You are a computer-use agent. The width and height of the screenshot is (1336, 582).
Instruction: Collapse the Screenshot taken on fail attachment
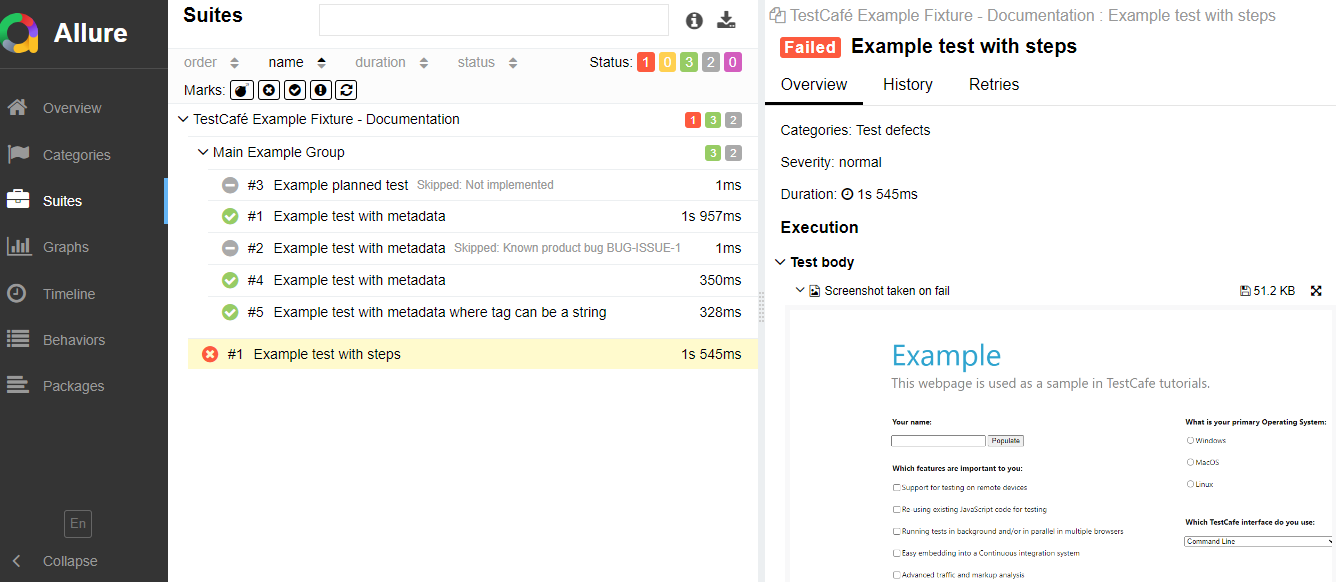coord(798,290)
